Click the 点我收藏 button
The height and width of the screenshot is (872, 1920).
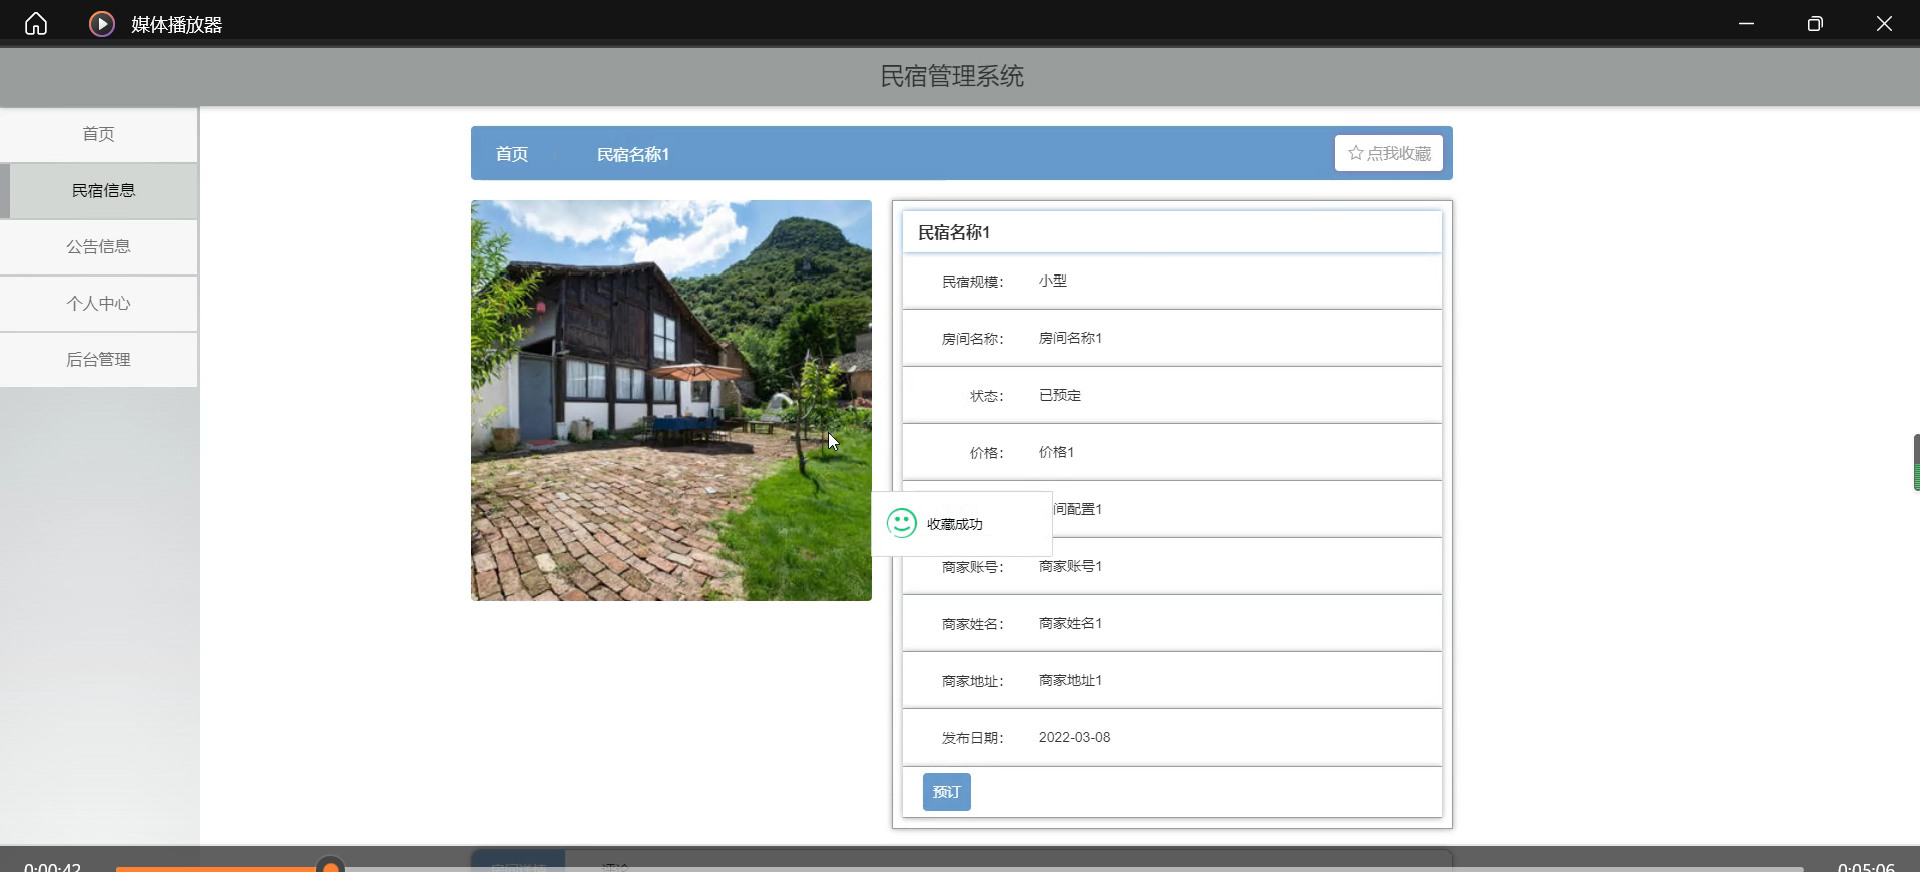(x=1389, y=153)
